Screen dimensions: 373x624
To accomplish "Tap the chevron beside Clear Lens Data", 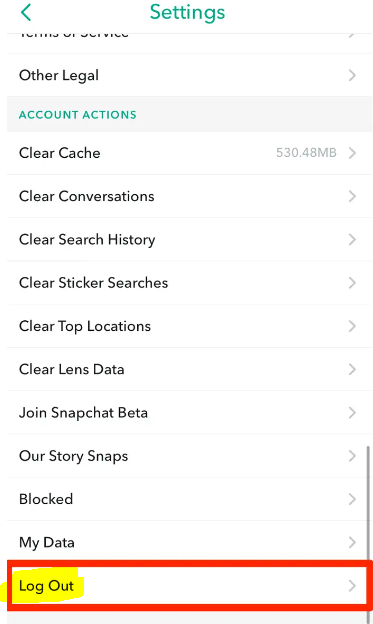I will [x=352, y=369].
